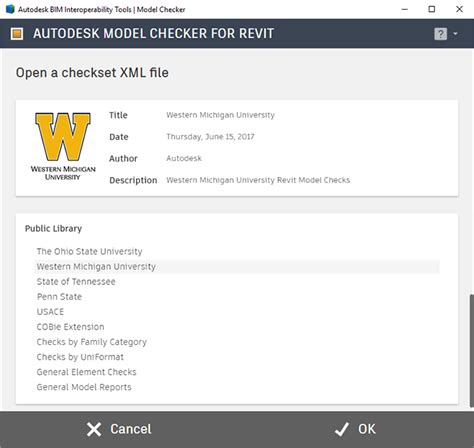
Task: Select the USACE checkset
Action: pyautogui.click(x=50, y=312)
